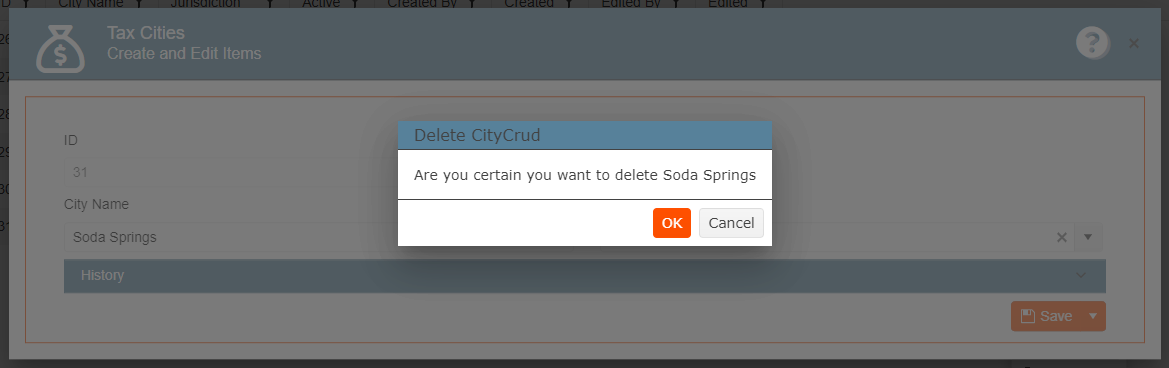Click the floppy disk icon on Save

[x=1027, y=316]
